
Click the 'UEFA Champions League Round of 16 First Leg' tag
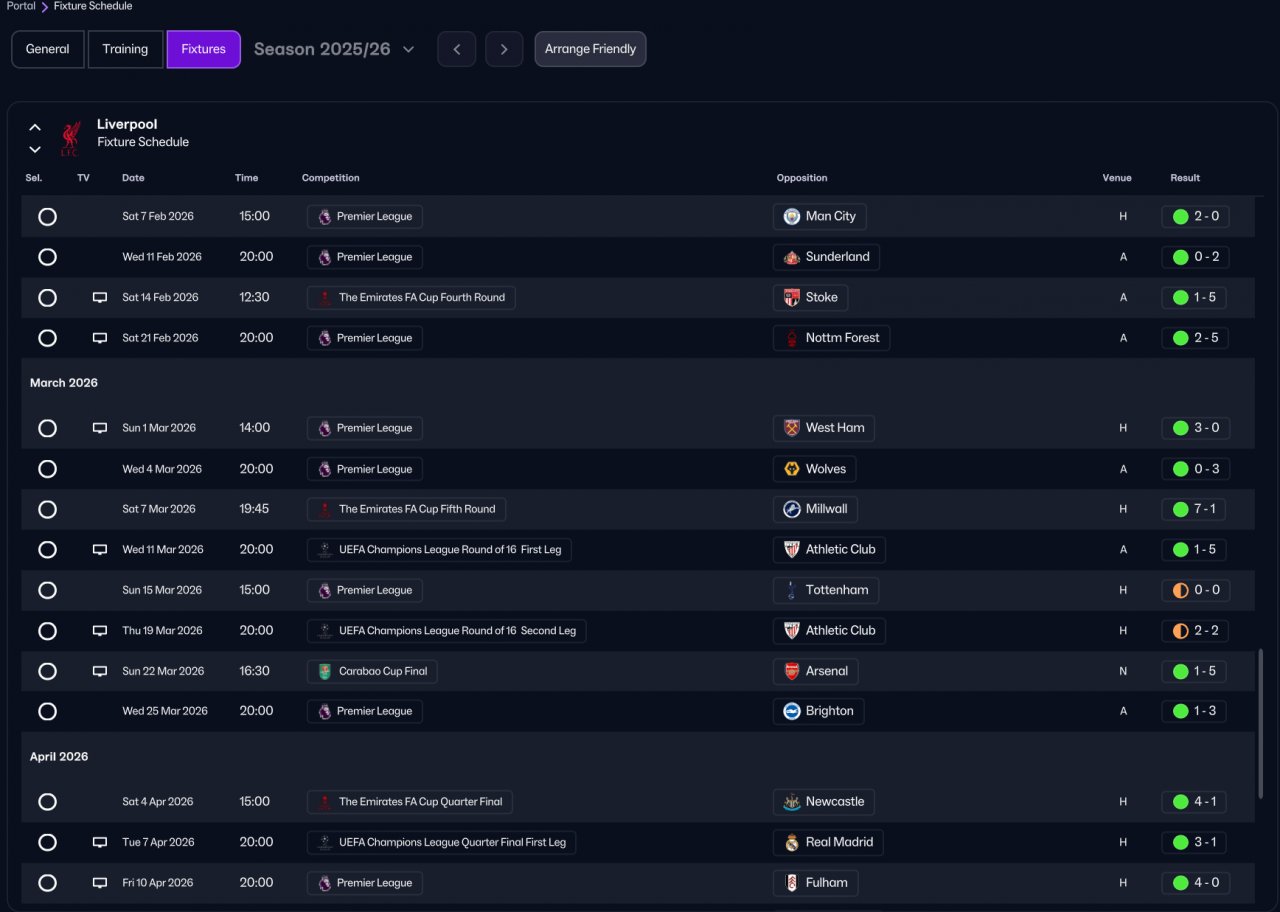tap(439, 550)
